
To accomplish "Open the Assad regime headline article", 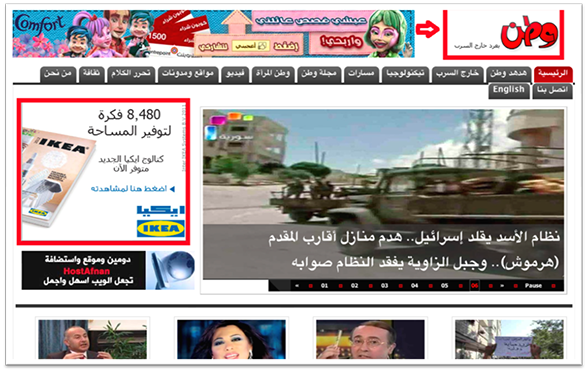I will click(x=413, y=250).
